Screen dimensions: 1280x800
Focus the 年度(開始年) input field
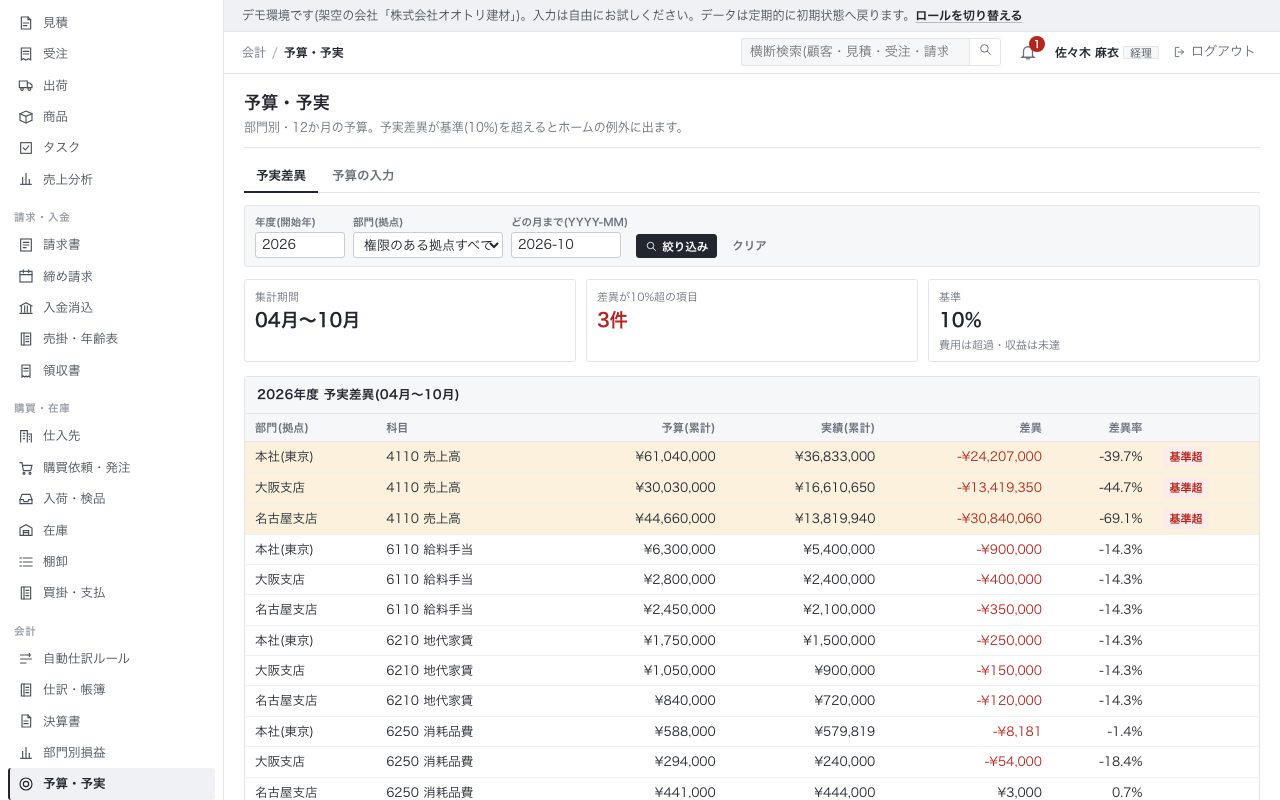coord(300,245)
